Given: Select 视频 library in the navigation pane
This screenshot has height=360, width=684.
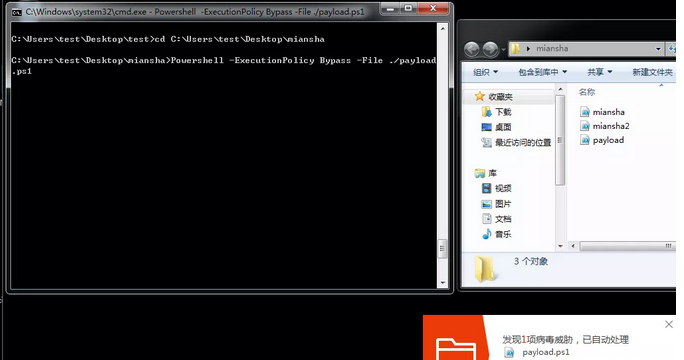Looking at the screenshot, I should point(503,189).
